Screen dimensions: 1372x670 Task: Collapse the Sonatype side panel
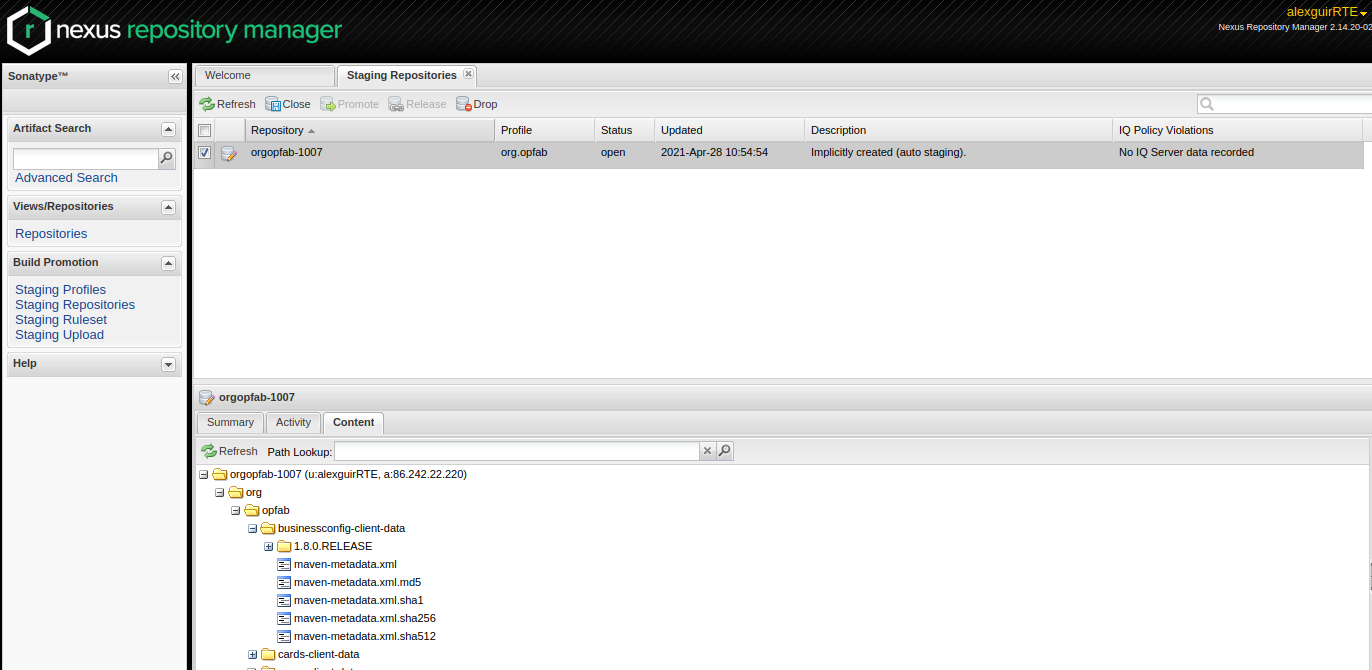coord(175,76)
